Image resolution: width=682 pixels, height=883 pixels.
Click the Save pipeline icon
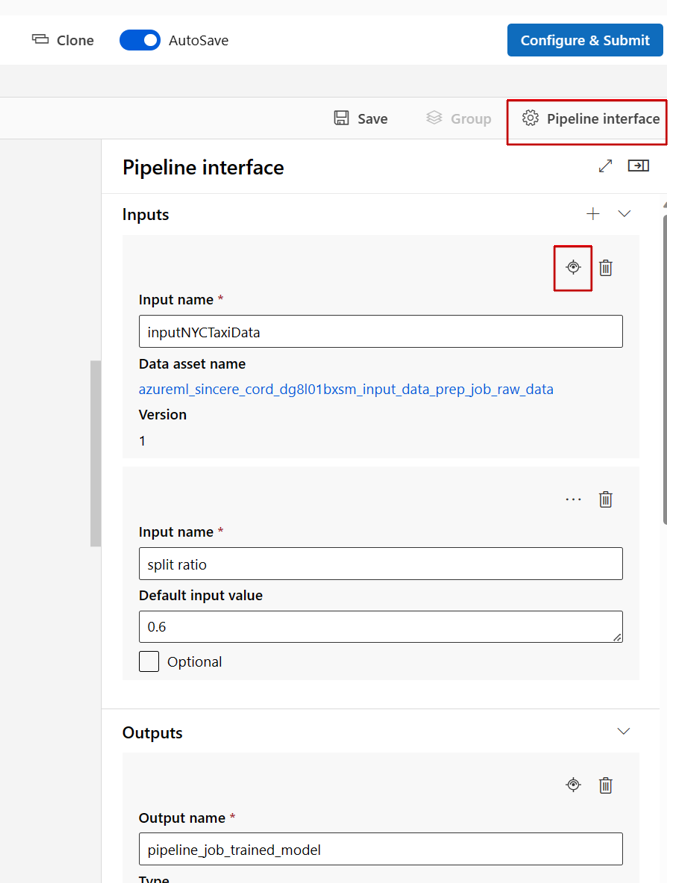tap(343, 117)
